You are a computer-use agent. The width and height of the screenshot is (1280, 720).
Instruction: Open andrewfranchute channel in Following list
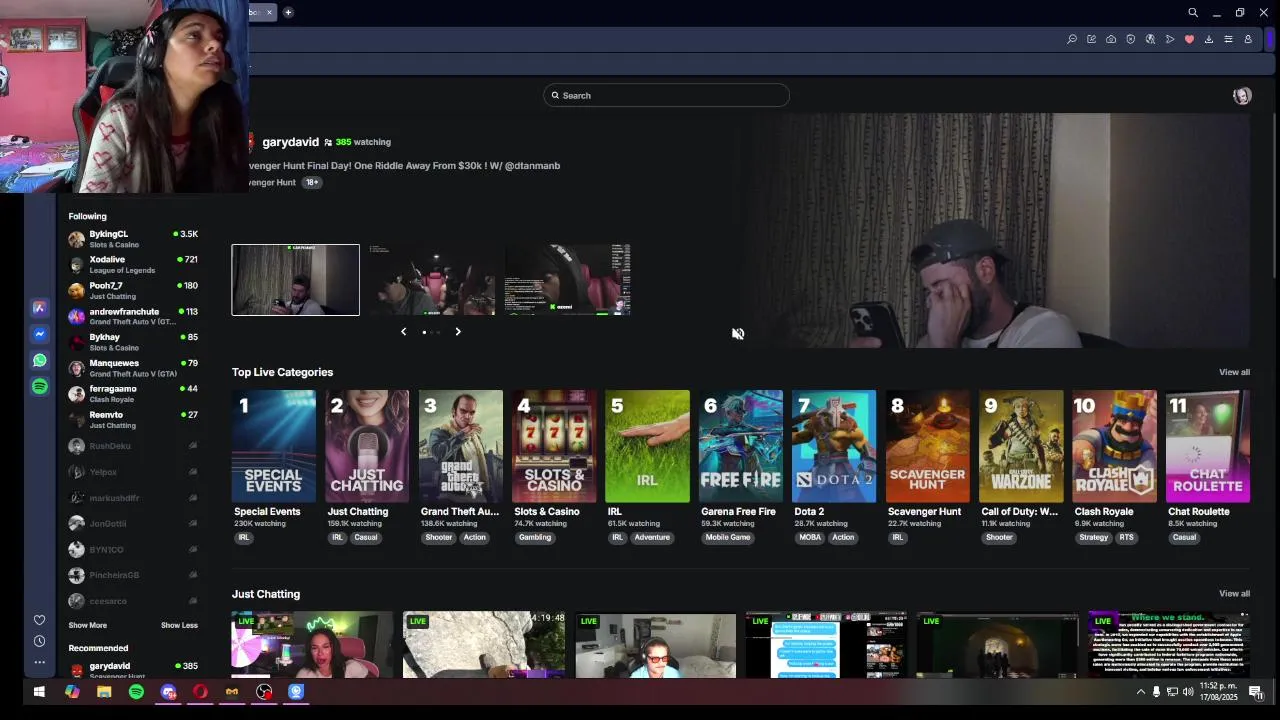(x=133, y=316)
